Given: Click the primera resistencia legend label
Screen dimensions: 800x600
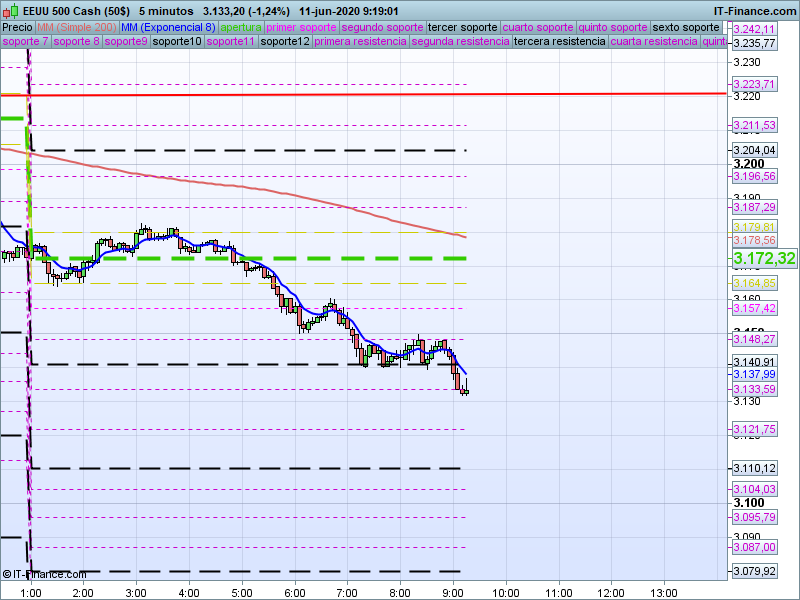Looking at the screenshot, I should (360, 42).
